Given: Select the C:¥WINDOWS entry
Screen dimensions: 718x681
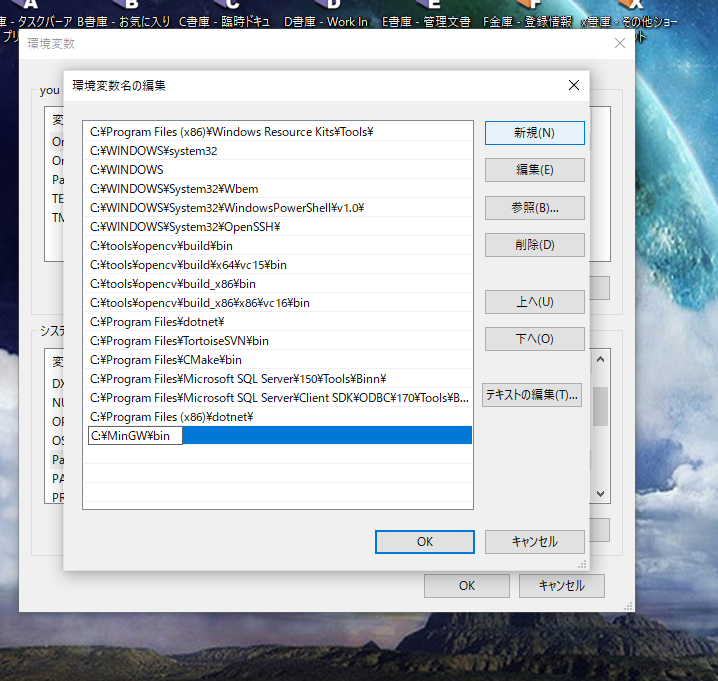Looking at the screenshot, I should click(277, 170).
